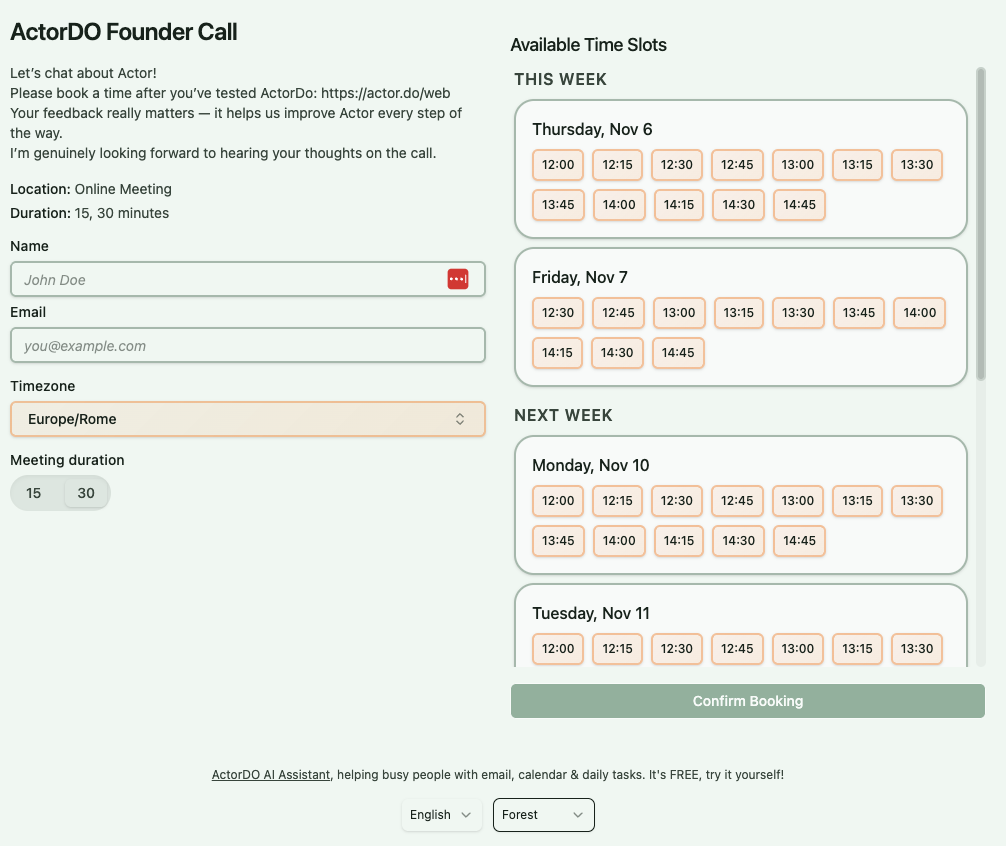The width and height of the screenshot is (1006, 846).
Task: Choose 12:15 on Tuesday, Nov 11
Action: (618, 649)
